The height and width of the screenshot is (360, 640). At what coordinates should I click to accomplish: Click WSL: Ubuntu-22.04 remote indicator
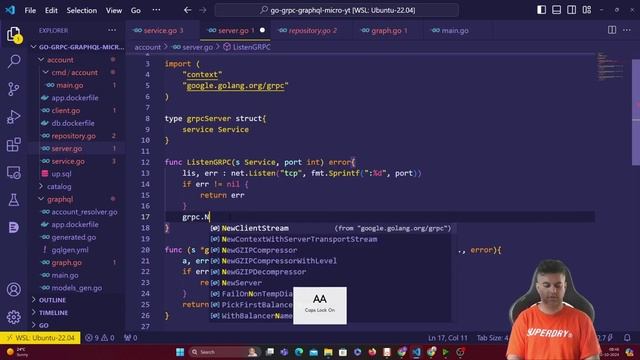[40, 338]
